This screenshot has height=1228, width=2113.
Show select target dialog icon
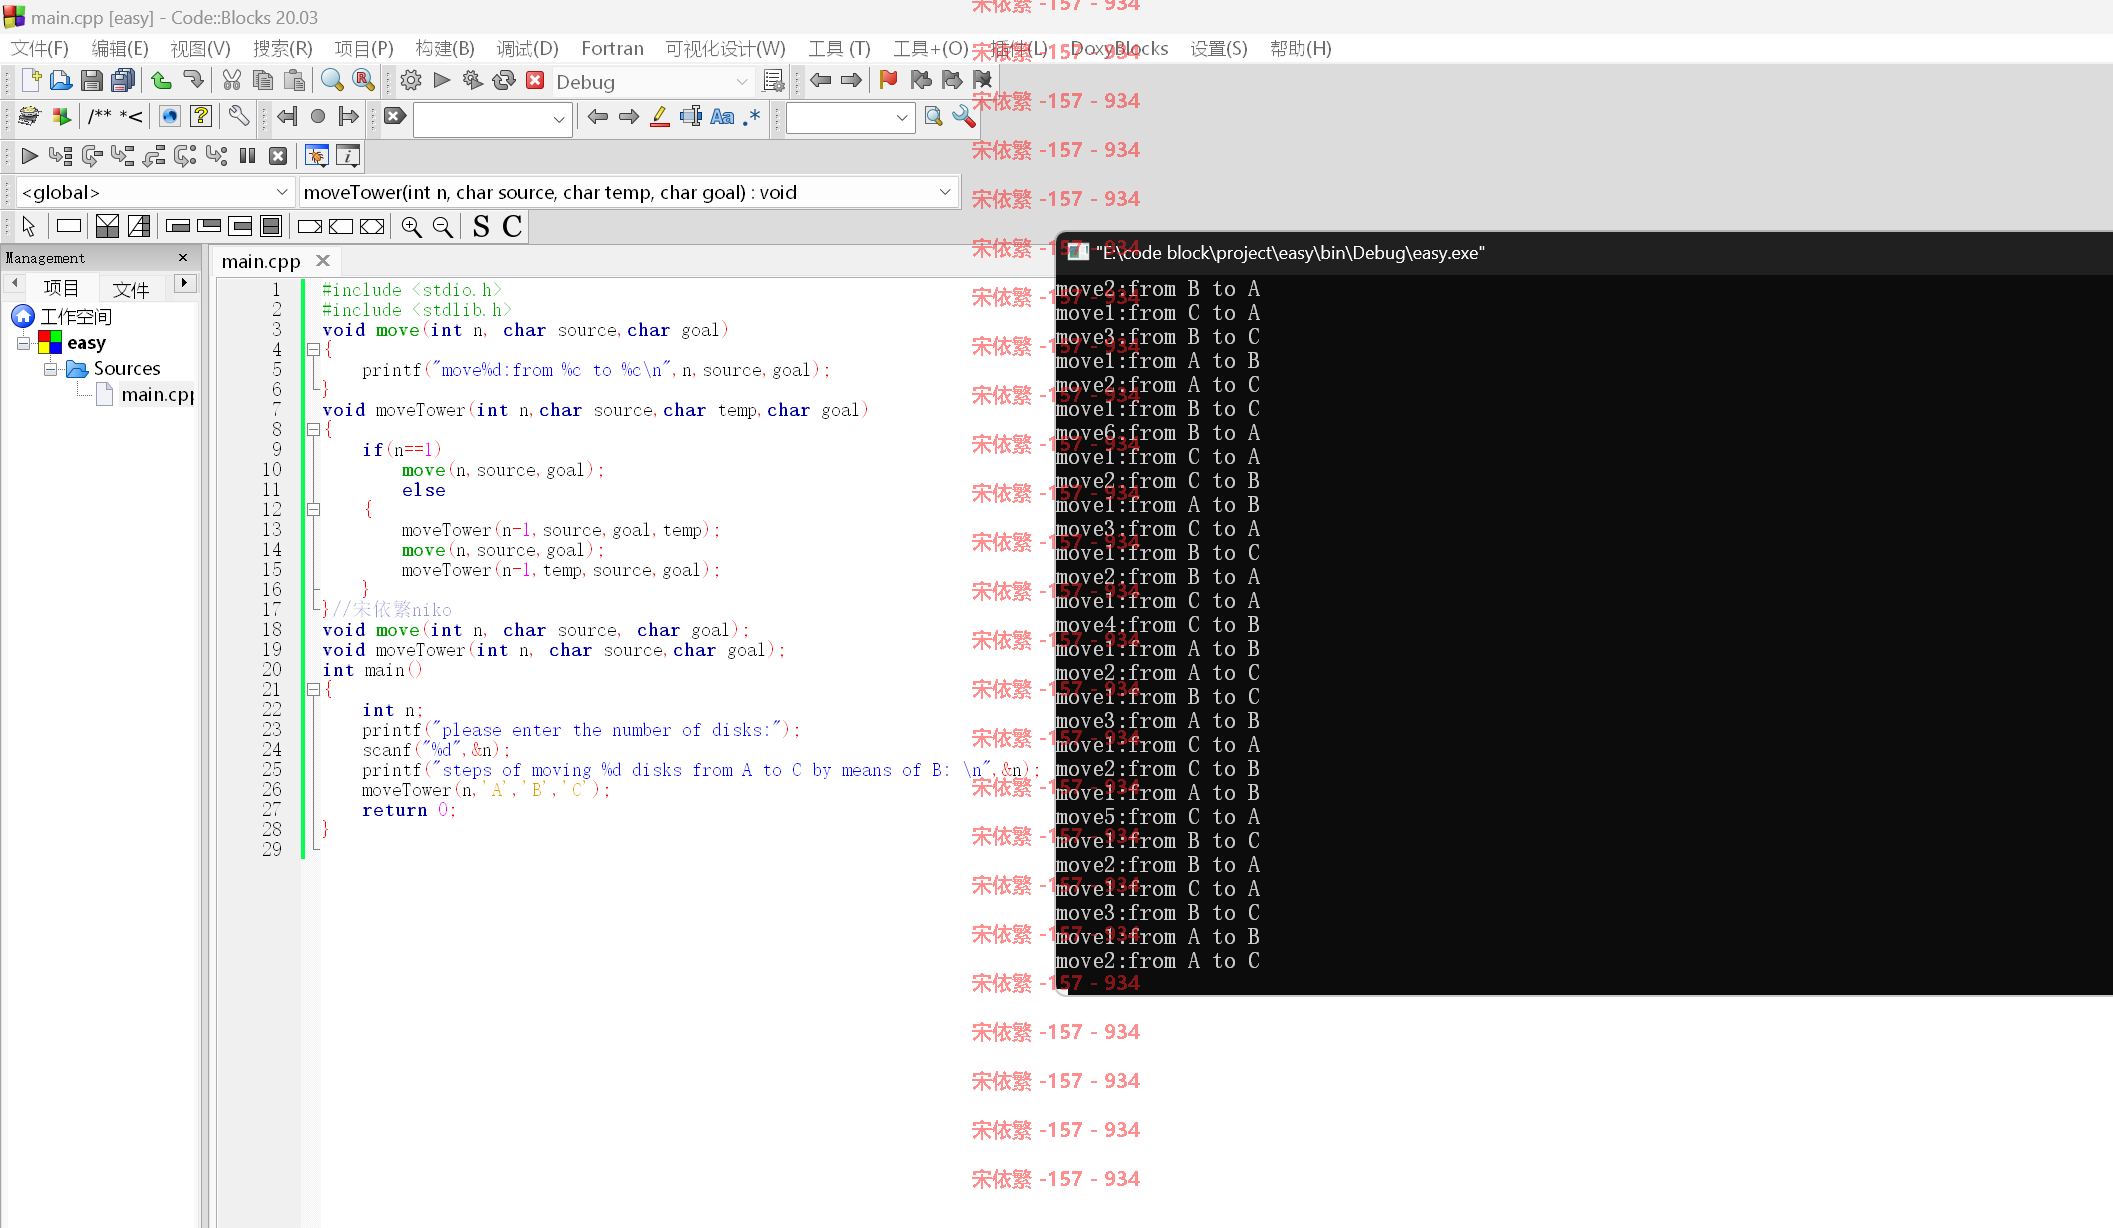[x=773, y=81]
